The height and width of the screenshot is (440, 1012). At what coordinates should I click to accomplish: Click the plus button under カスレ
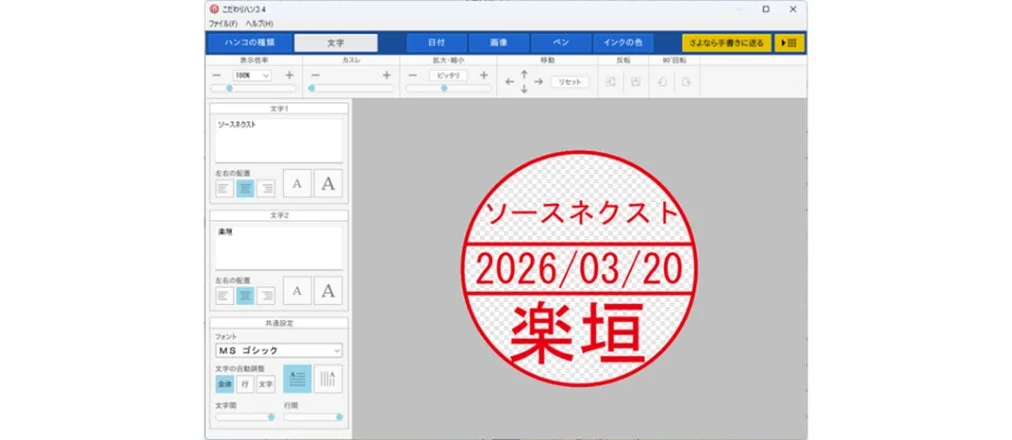386,75
